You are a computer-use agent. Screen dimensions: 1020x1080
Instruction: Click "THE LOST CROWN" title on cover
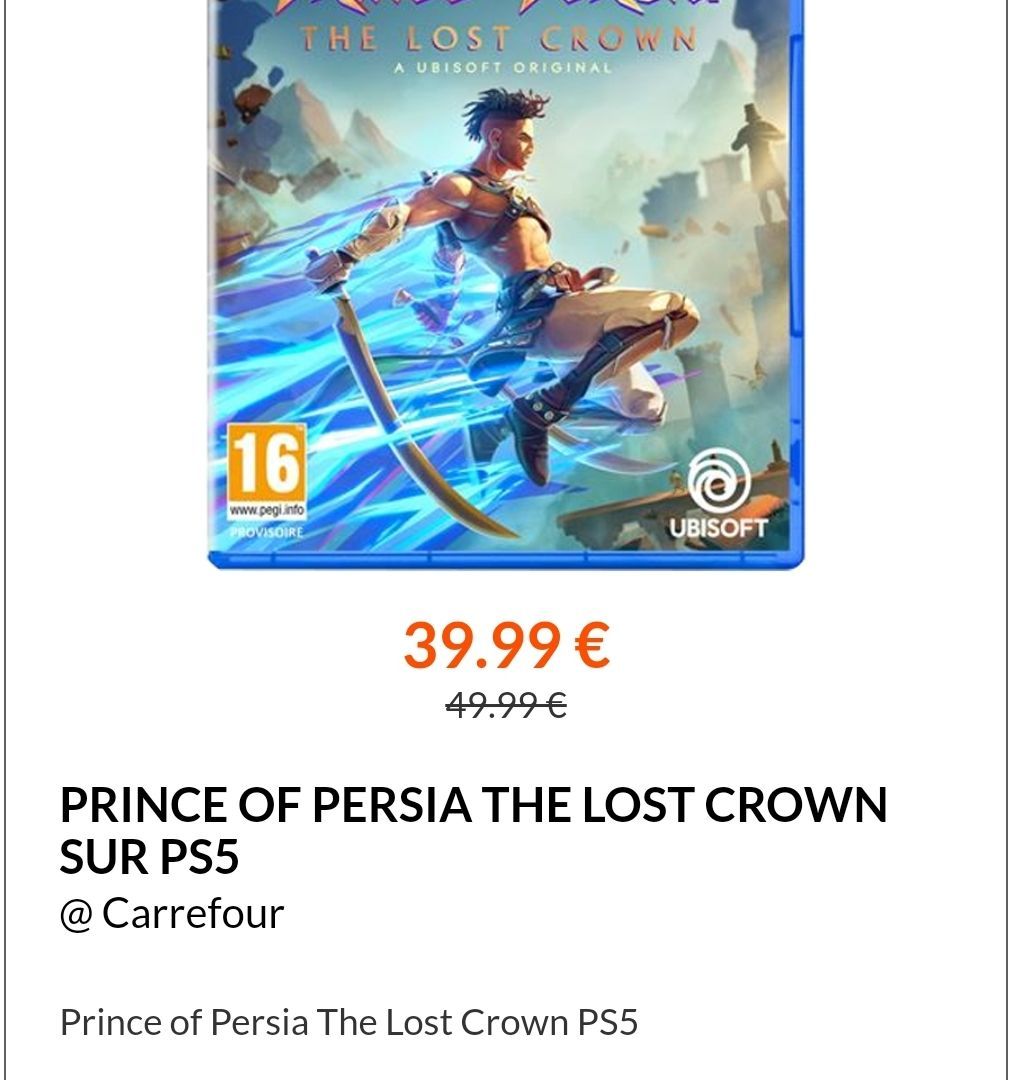[499, 39]
